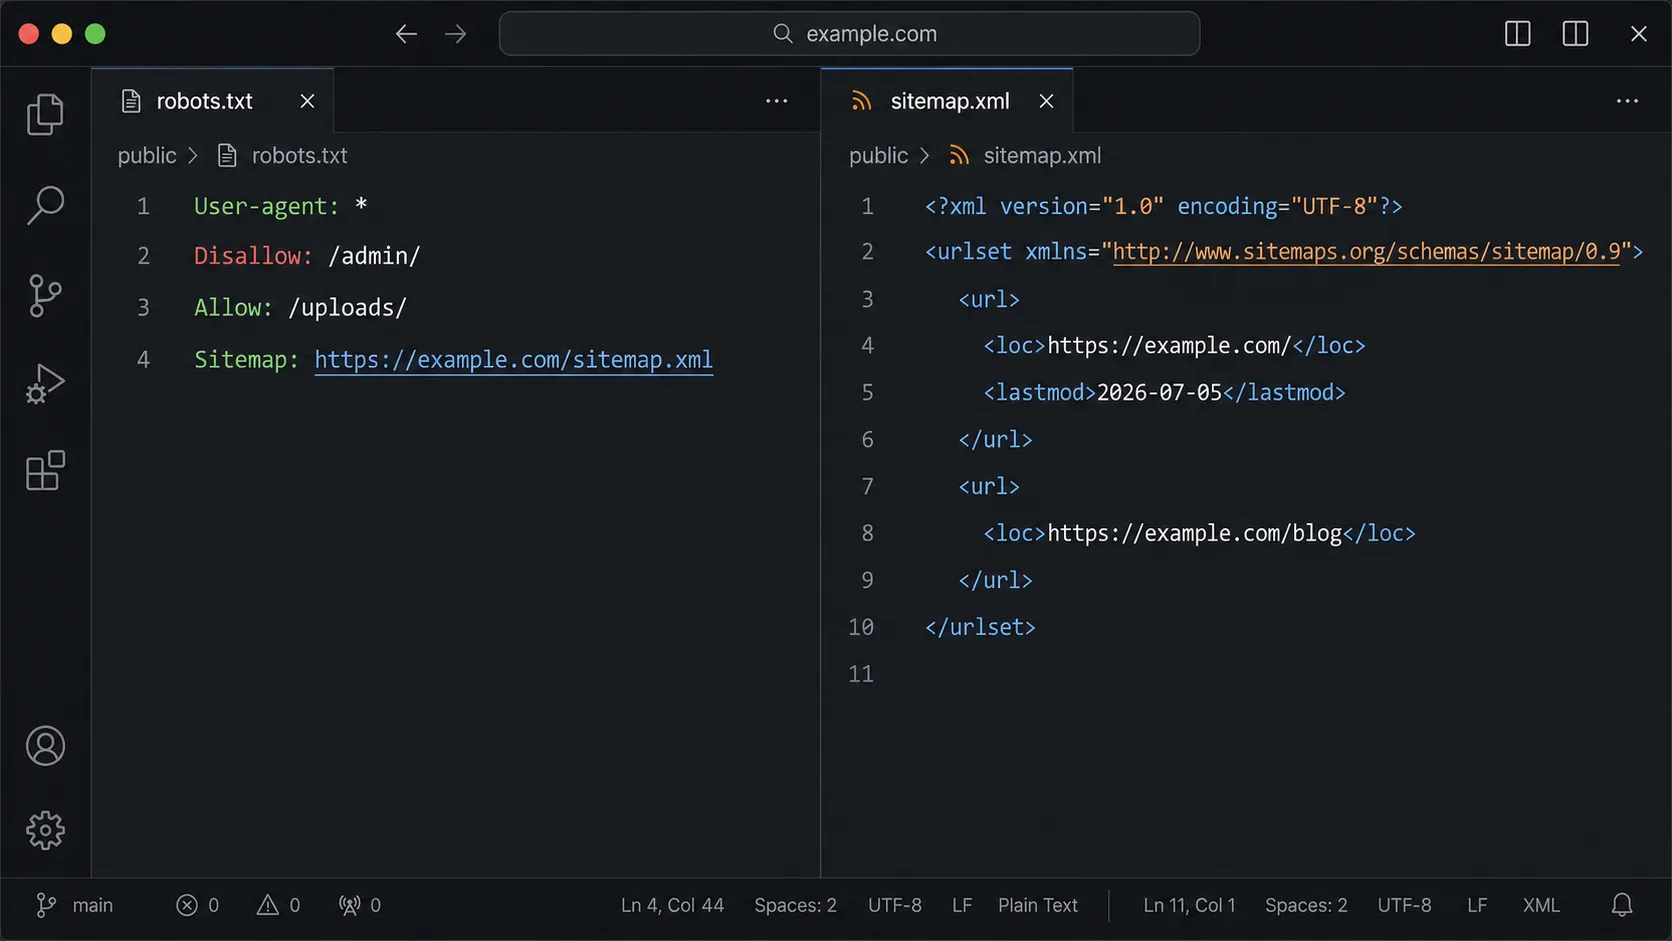
Task: Click the Ln 4, Col 44 position indicator
Action: pyautogui.click(x=672, y=905)
